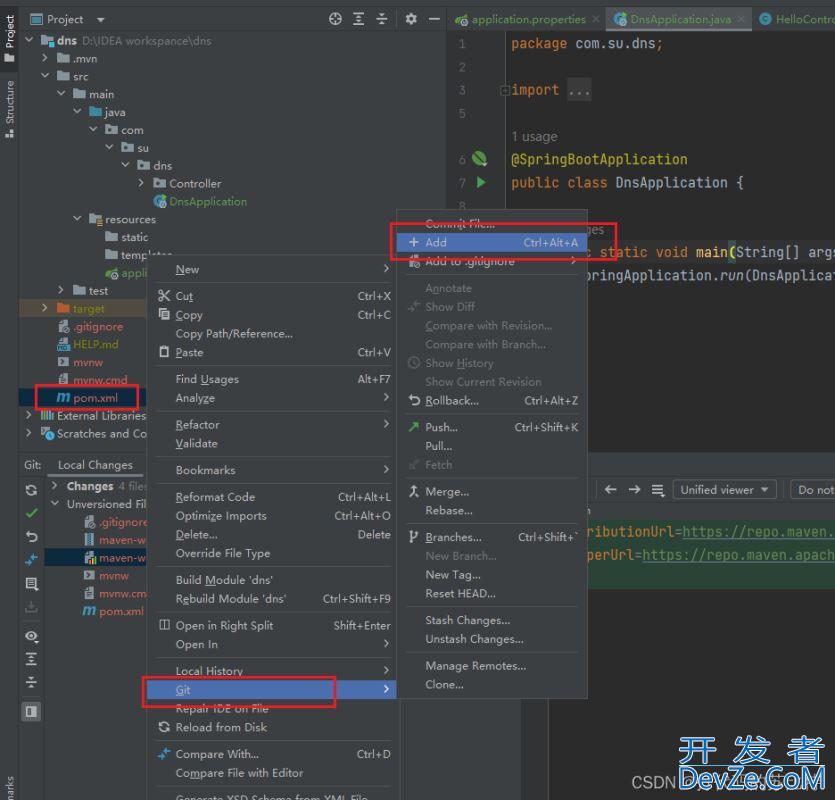Viewport: 835px width, 800px height.
Task: Choose Add in Git submenu
Action: 493,242
